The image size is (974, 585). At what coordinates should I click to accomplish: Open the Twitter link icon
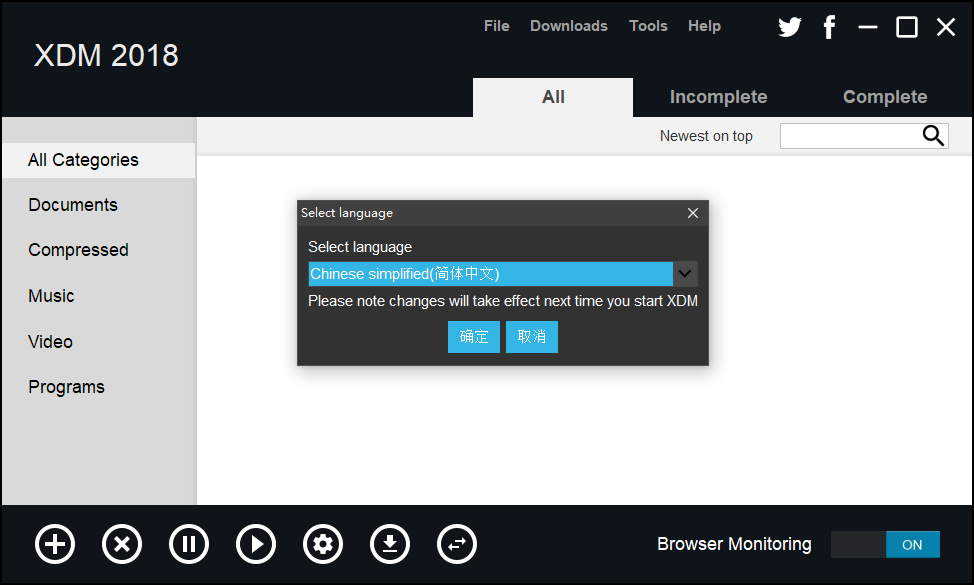pos(790,27)
